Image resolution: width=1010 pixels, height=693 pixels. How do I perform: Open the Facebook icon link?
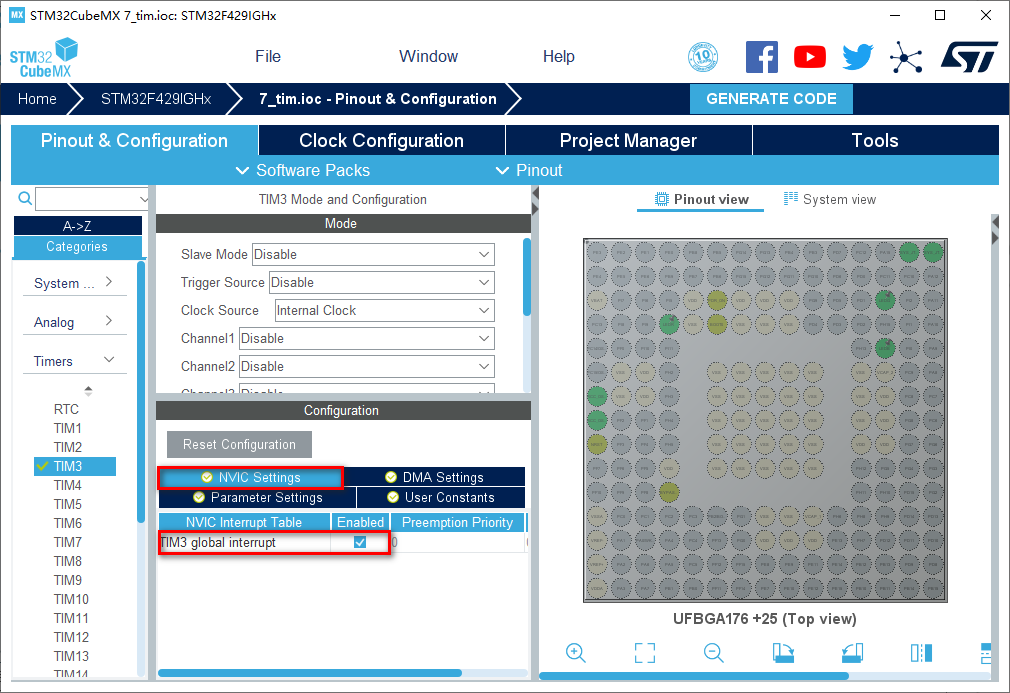[762, 57]
